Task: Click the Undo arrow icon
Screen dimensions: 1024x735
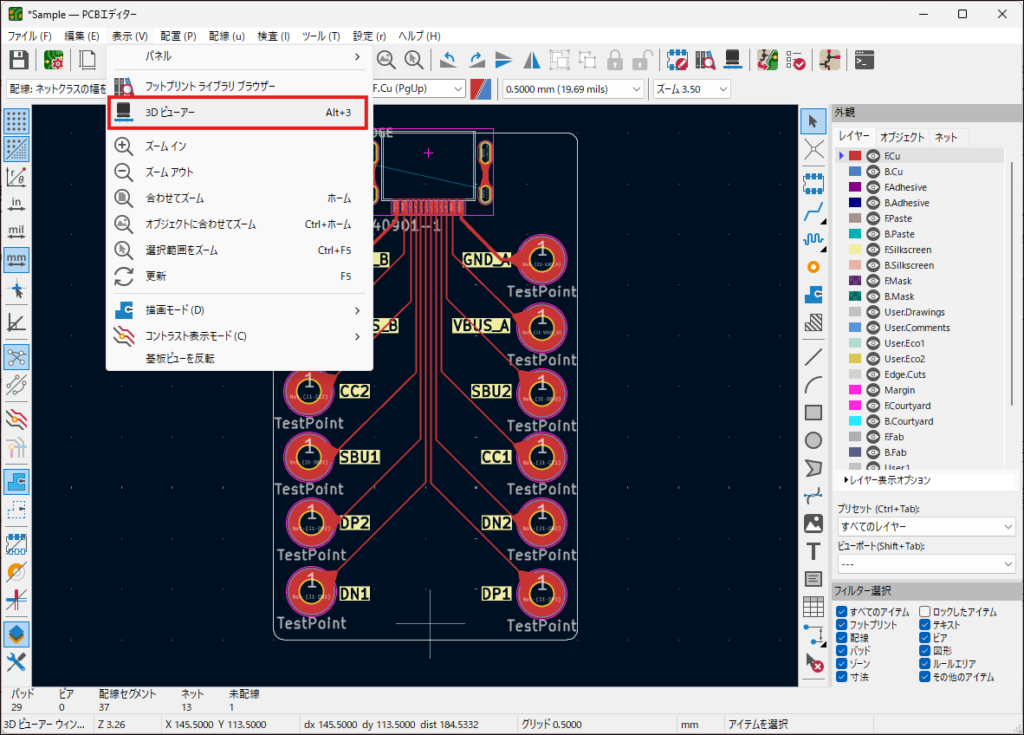Action: coord(449,59)
